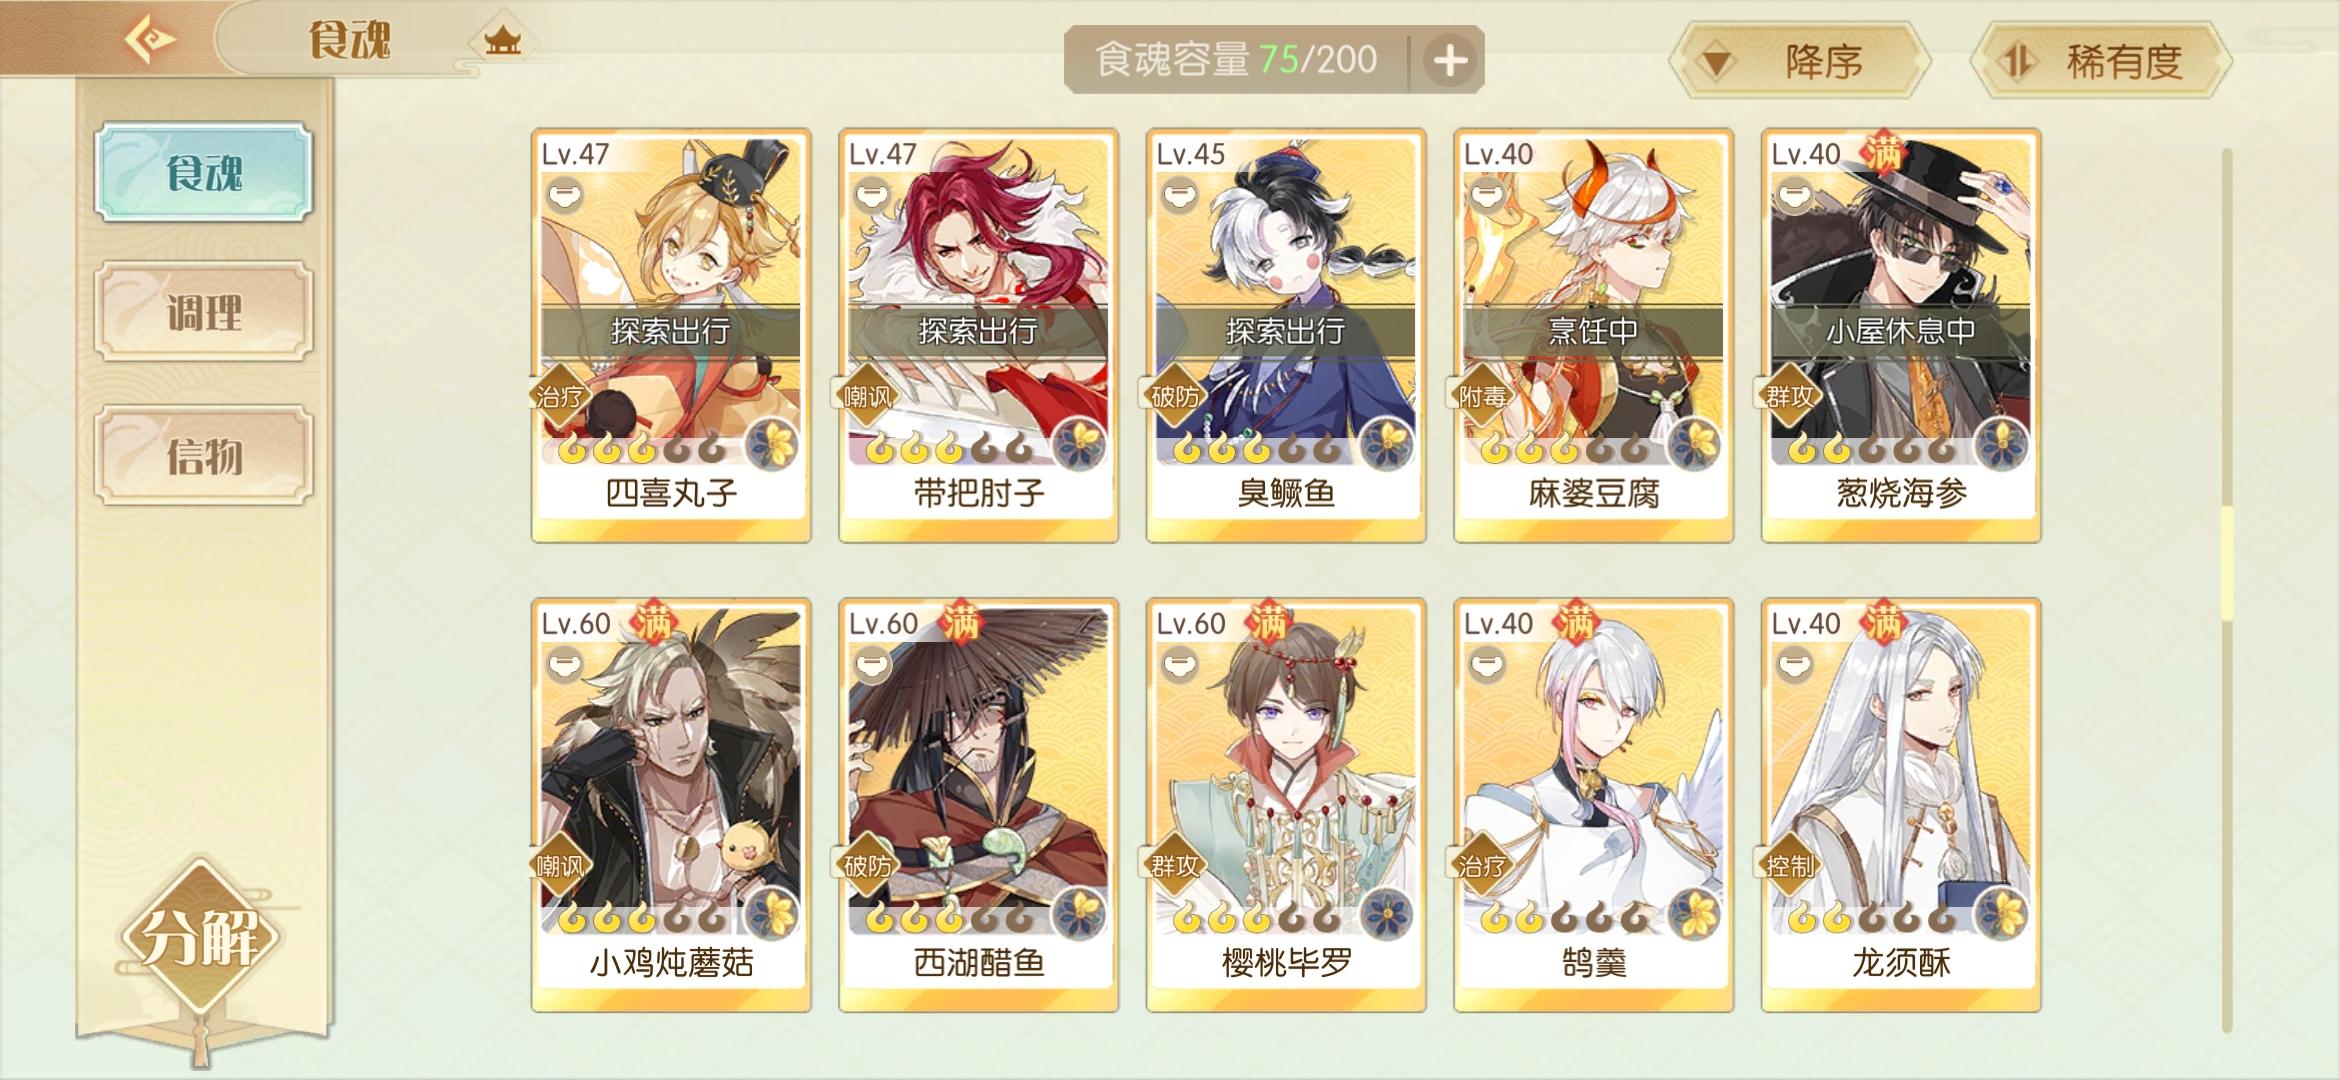Open the 西湖醋鱼 character card
Screen dimensions: 2340x1080
coord(978,805)
